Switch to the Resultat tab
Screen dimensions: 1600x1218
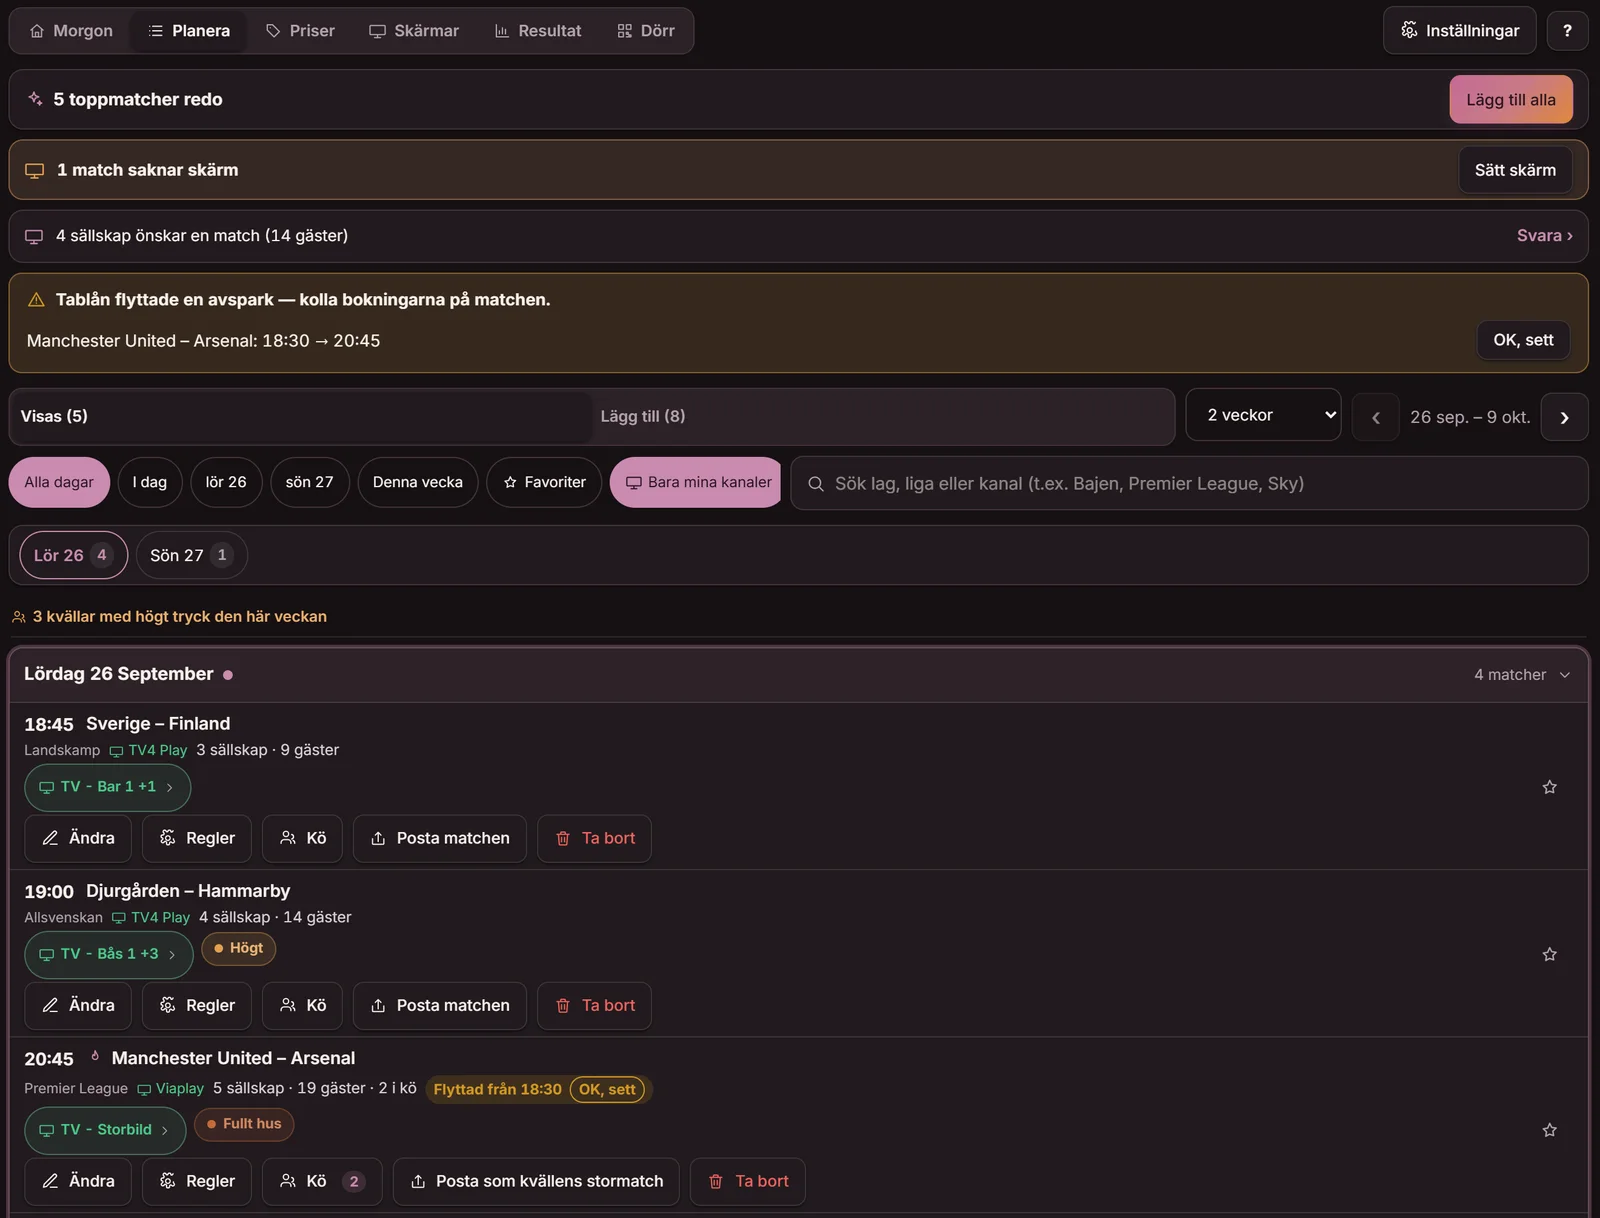click(x=538, y=31)
